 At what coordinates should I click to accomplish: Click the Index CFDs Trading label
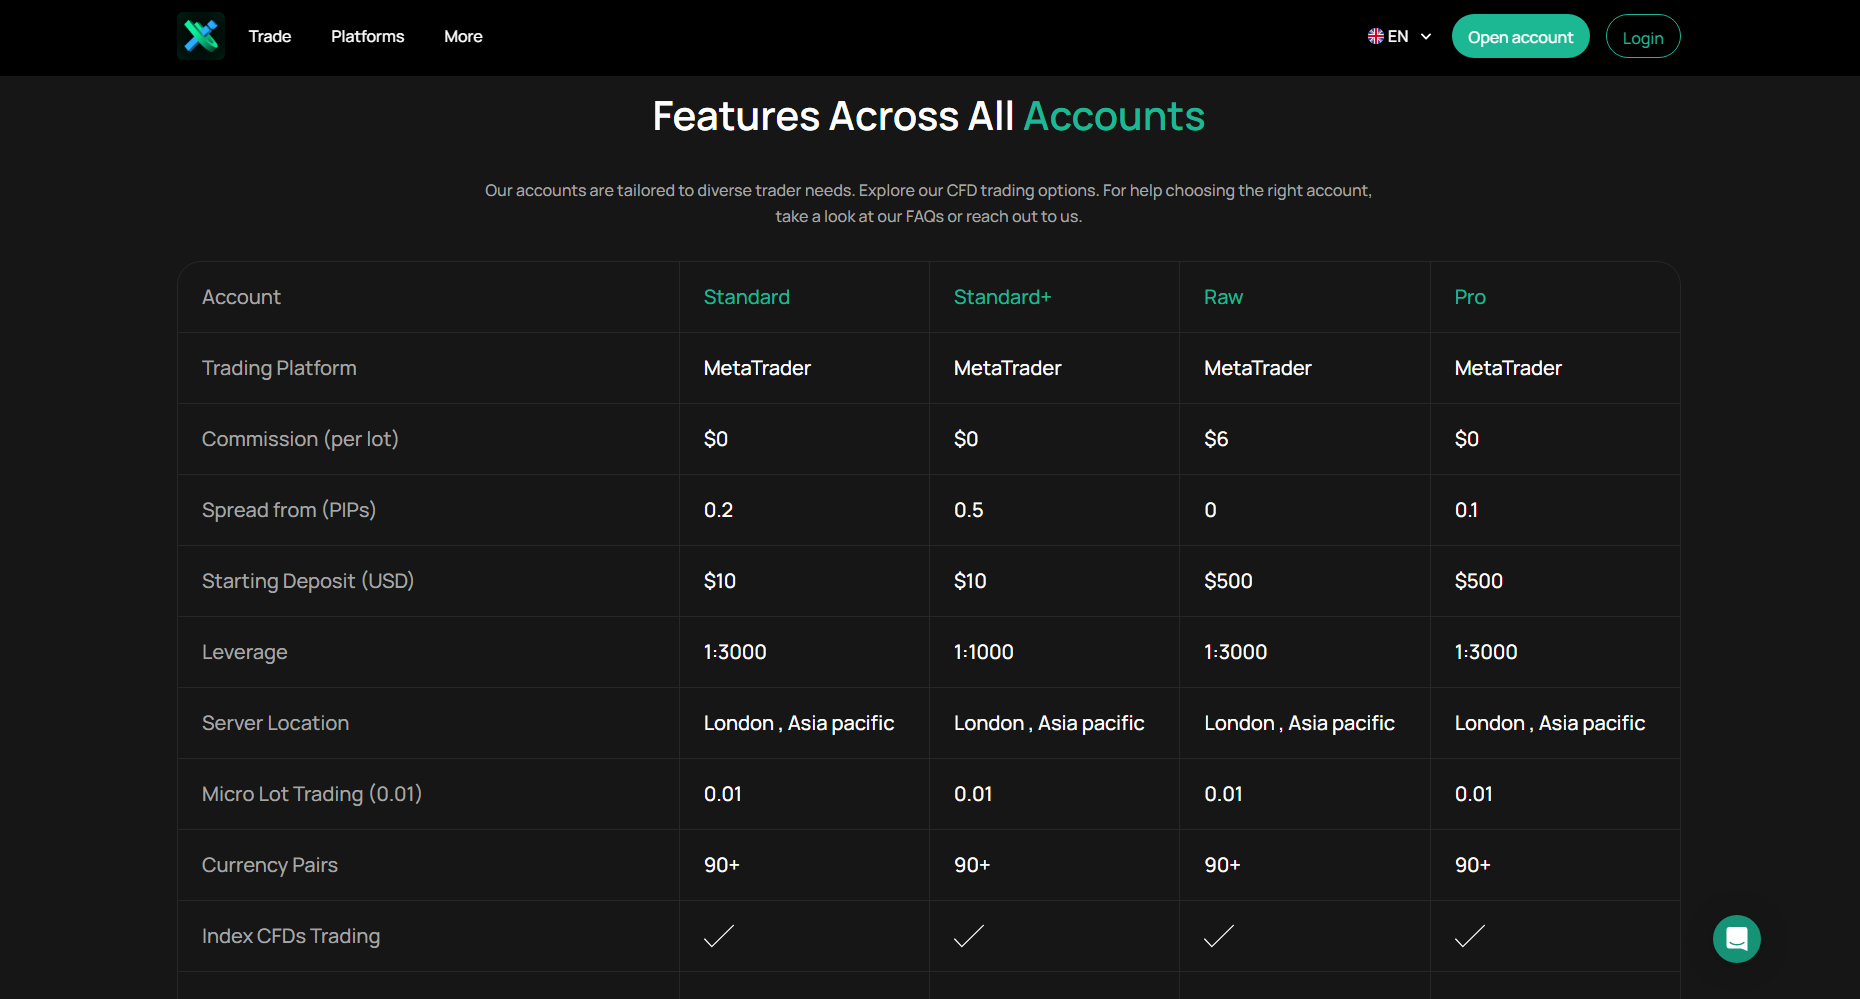(291, 936)
